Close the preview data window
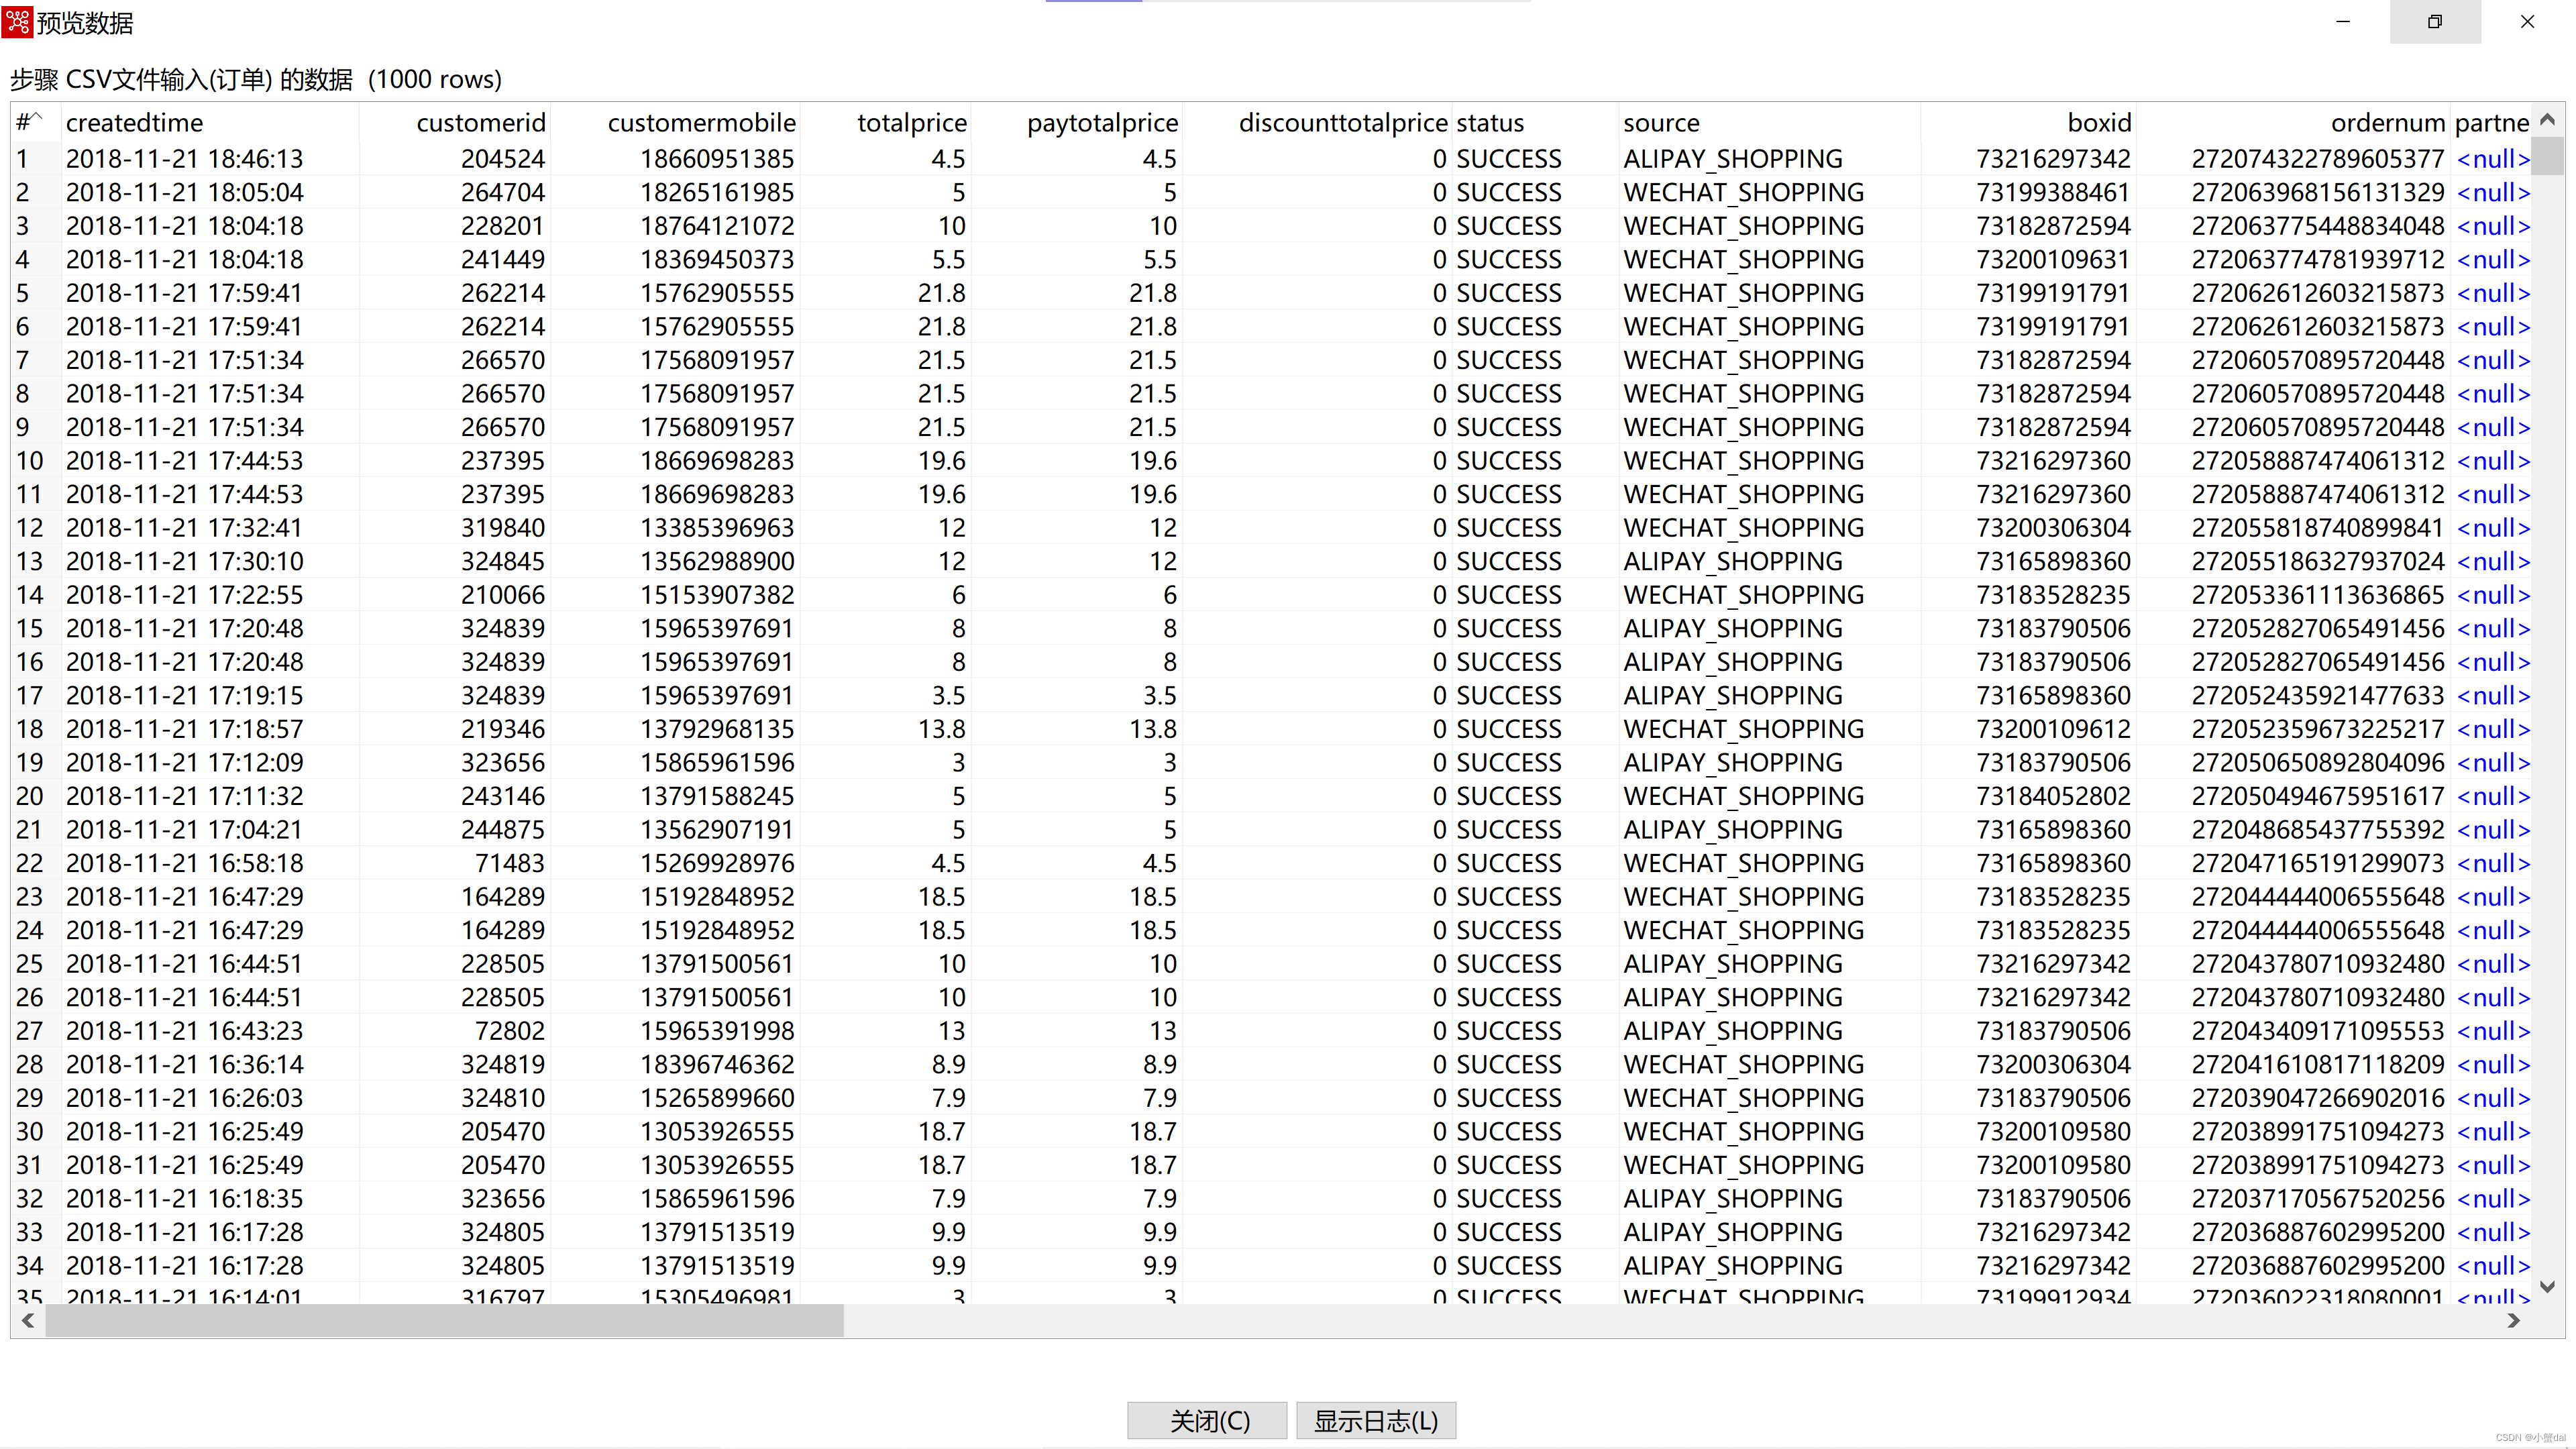 [2527, 21]
